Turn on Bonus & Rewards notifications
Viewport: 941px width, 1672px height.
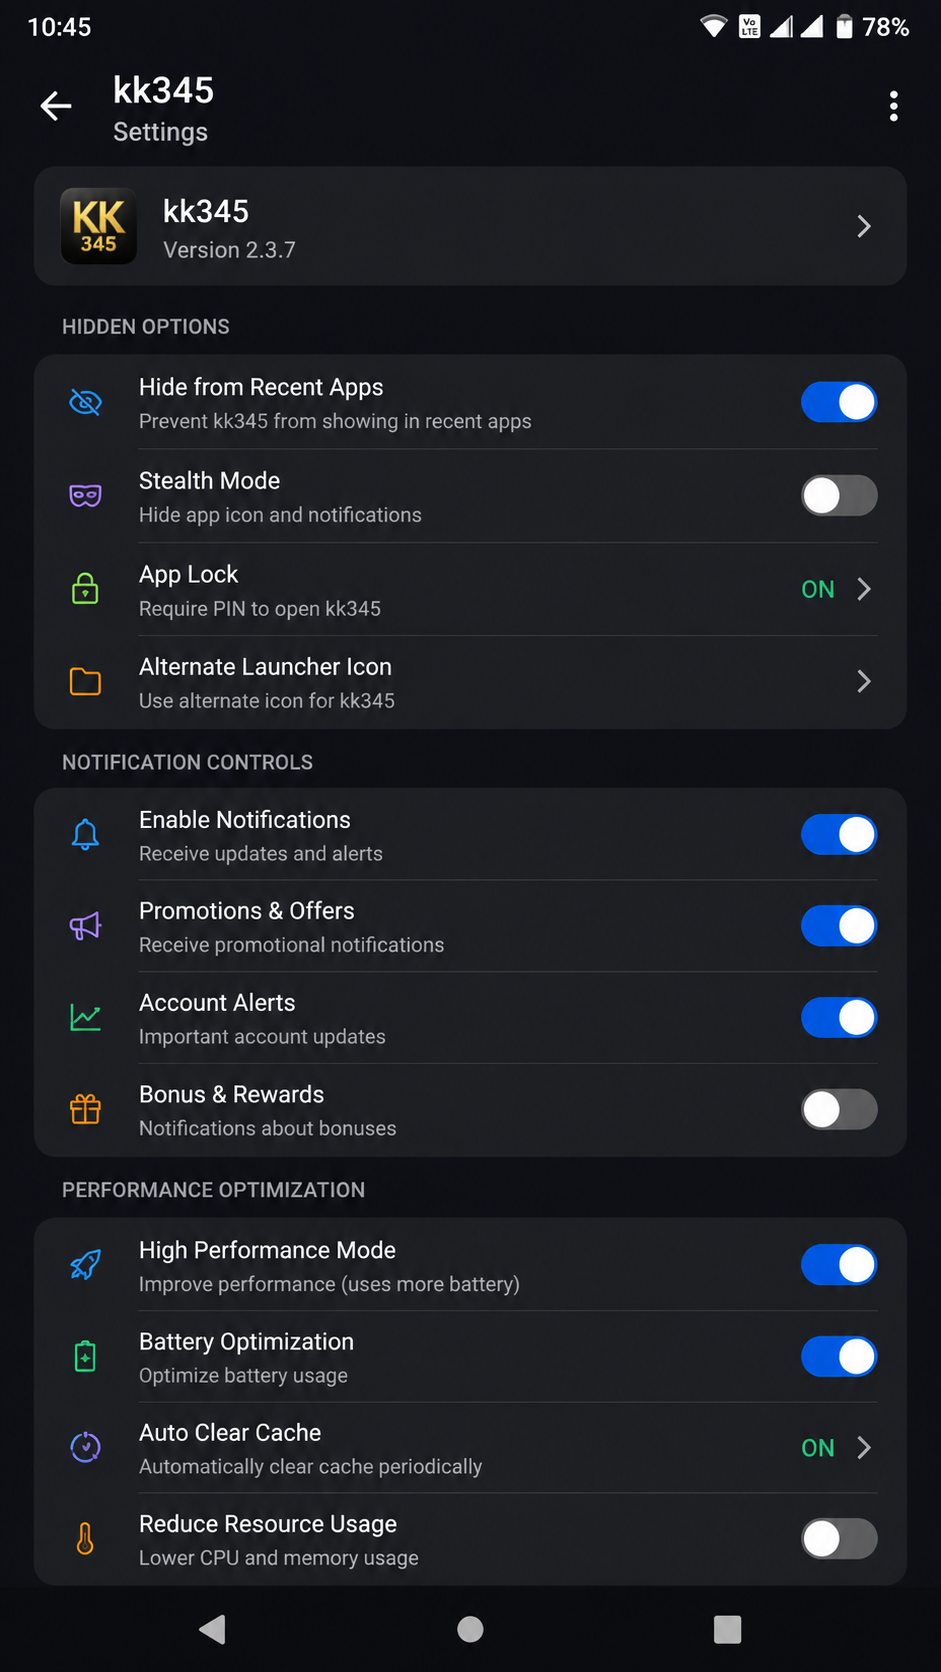(x=839, y=1109)
